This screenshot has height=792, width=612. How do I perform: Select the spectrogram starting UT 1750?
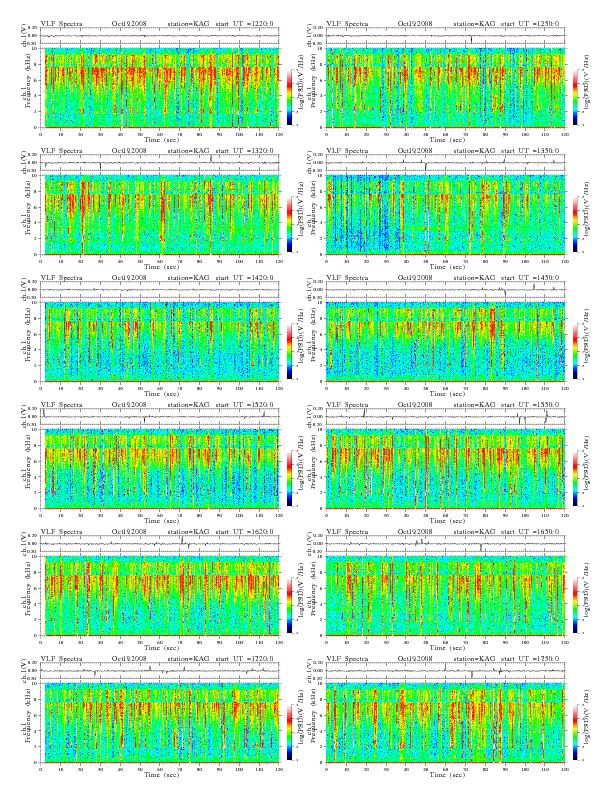click(445, 723)
